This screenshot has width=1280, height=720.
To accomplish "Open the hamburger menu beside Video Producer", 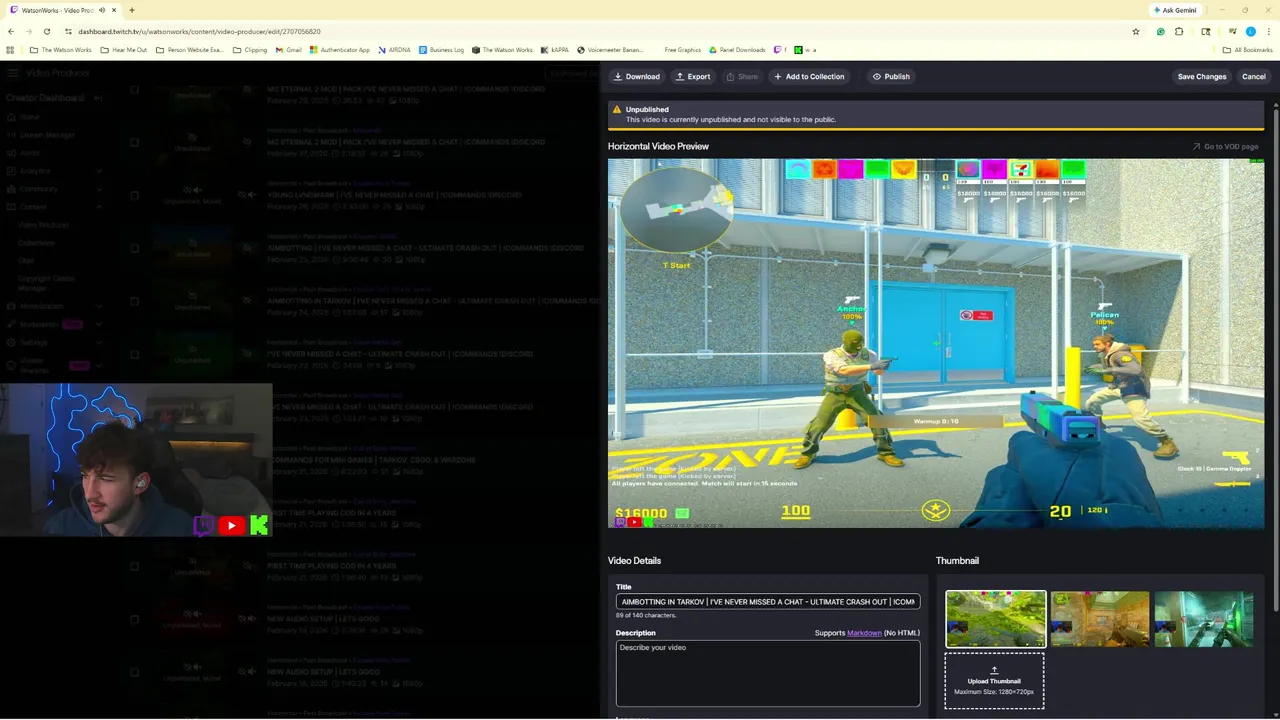I will tap(11, 73).
